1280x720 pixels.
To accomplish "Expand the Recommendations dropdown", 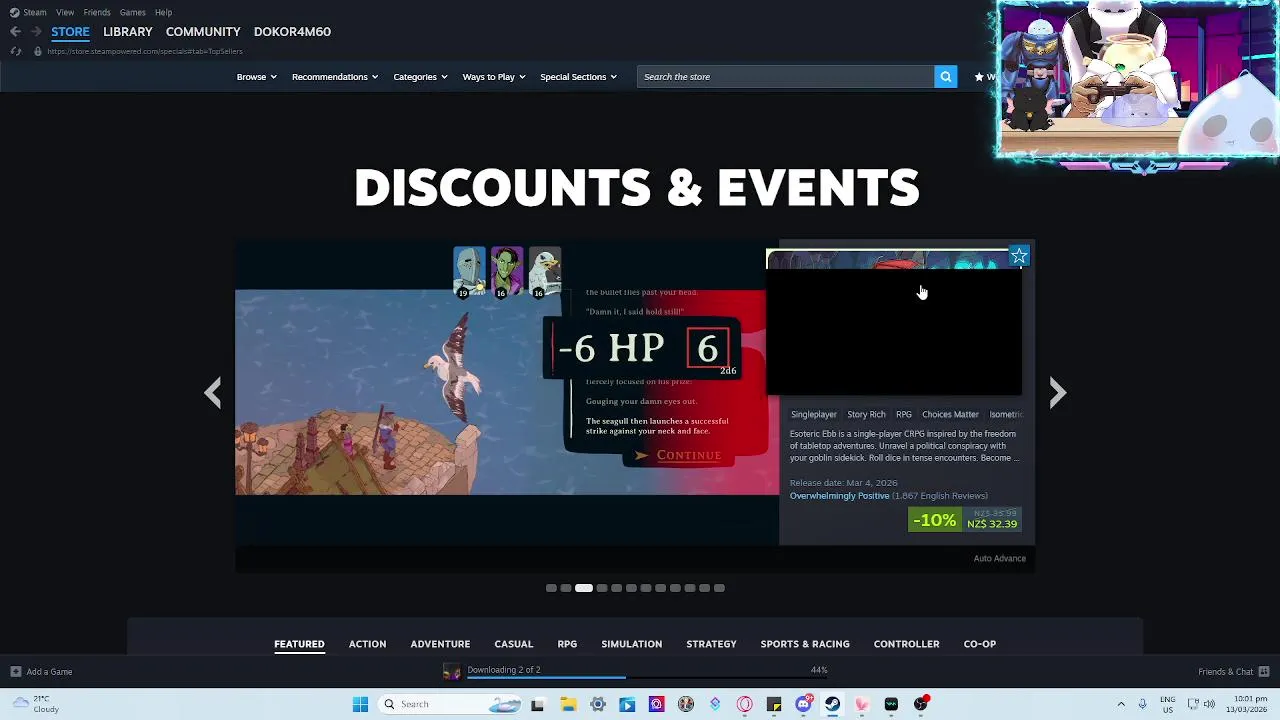I will [335, 77].
